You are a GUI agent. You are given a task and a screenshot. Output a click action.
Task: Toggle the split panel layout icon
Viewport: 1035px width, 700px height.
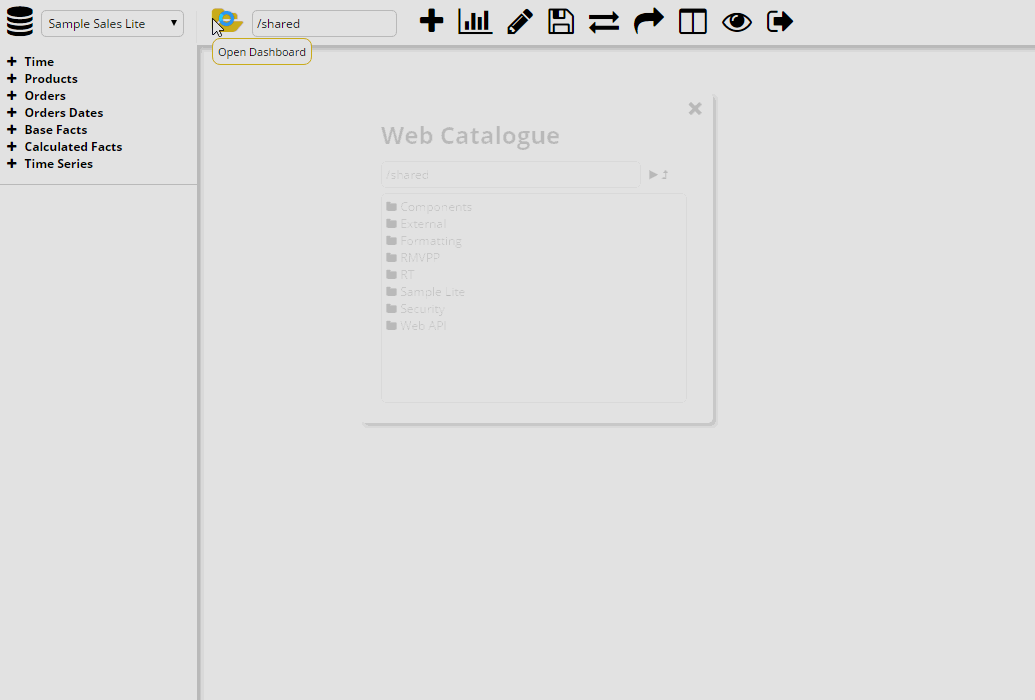pyautogui.click(x=693, y=21)
